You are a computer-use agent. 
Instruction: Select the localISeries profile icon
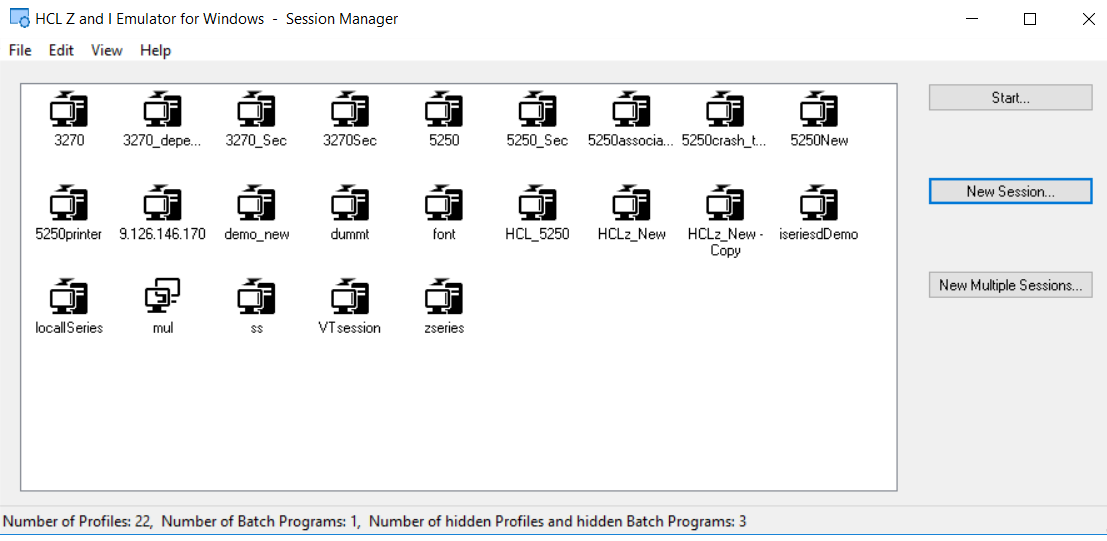pos(69,296)
